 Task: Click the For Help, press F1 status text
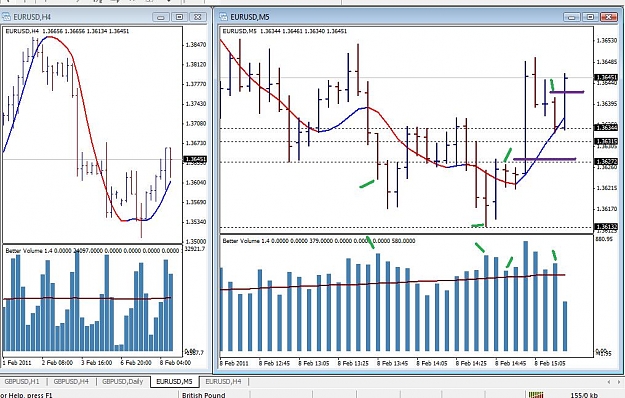click(x=26, y=395)
